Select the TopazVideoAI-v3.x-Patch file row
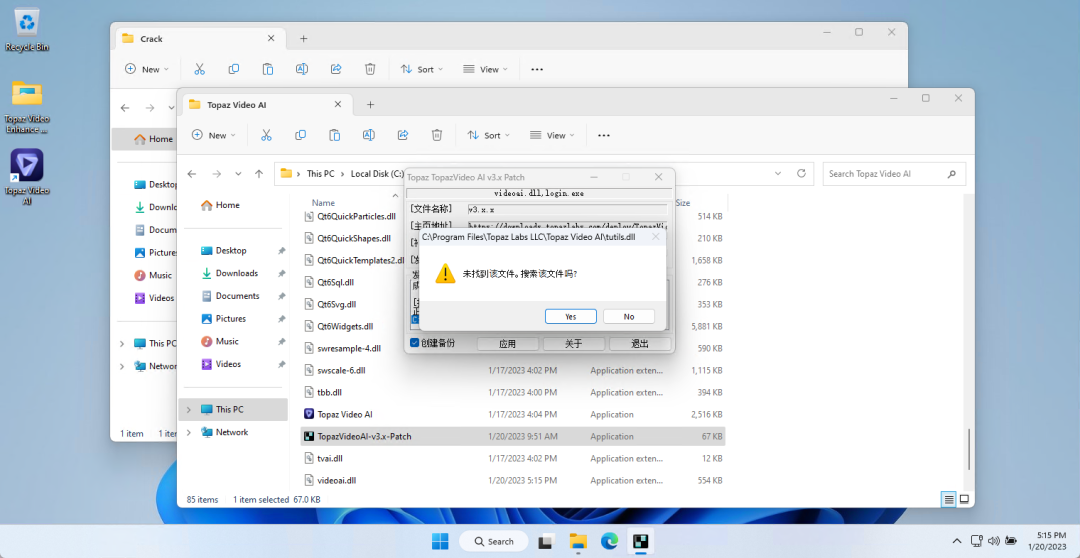1080x558 pixels. 513,436
